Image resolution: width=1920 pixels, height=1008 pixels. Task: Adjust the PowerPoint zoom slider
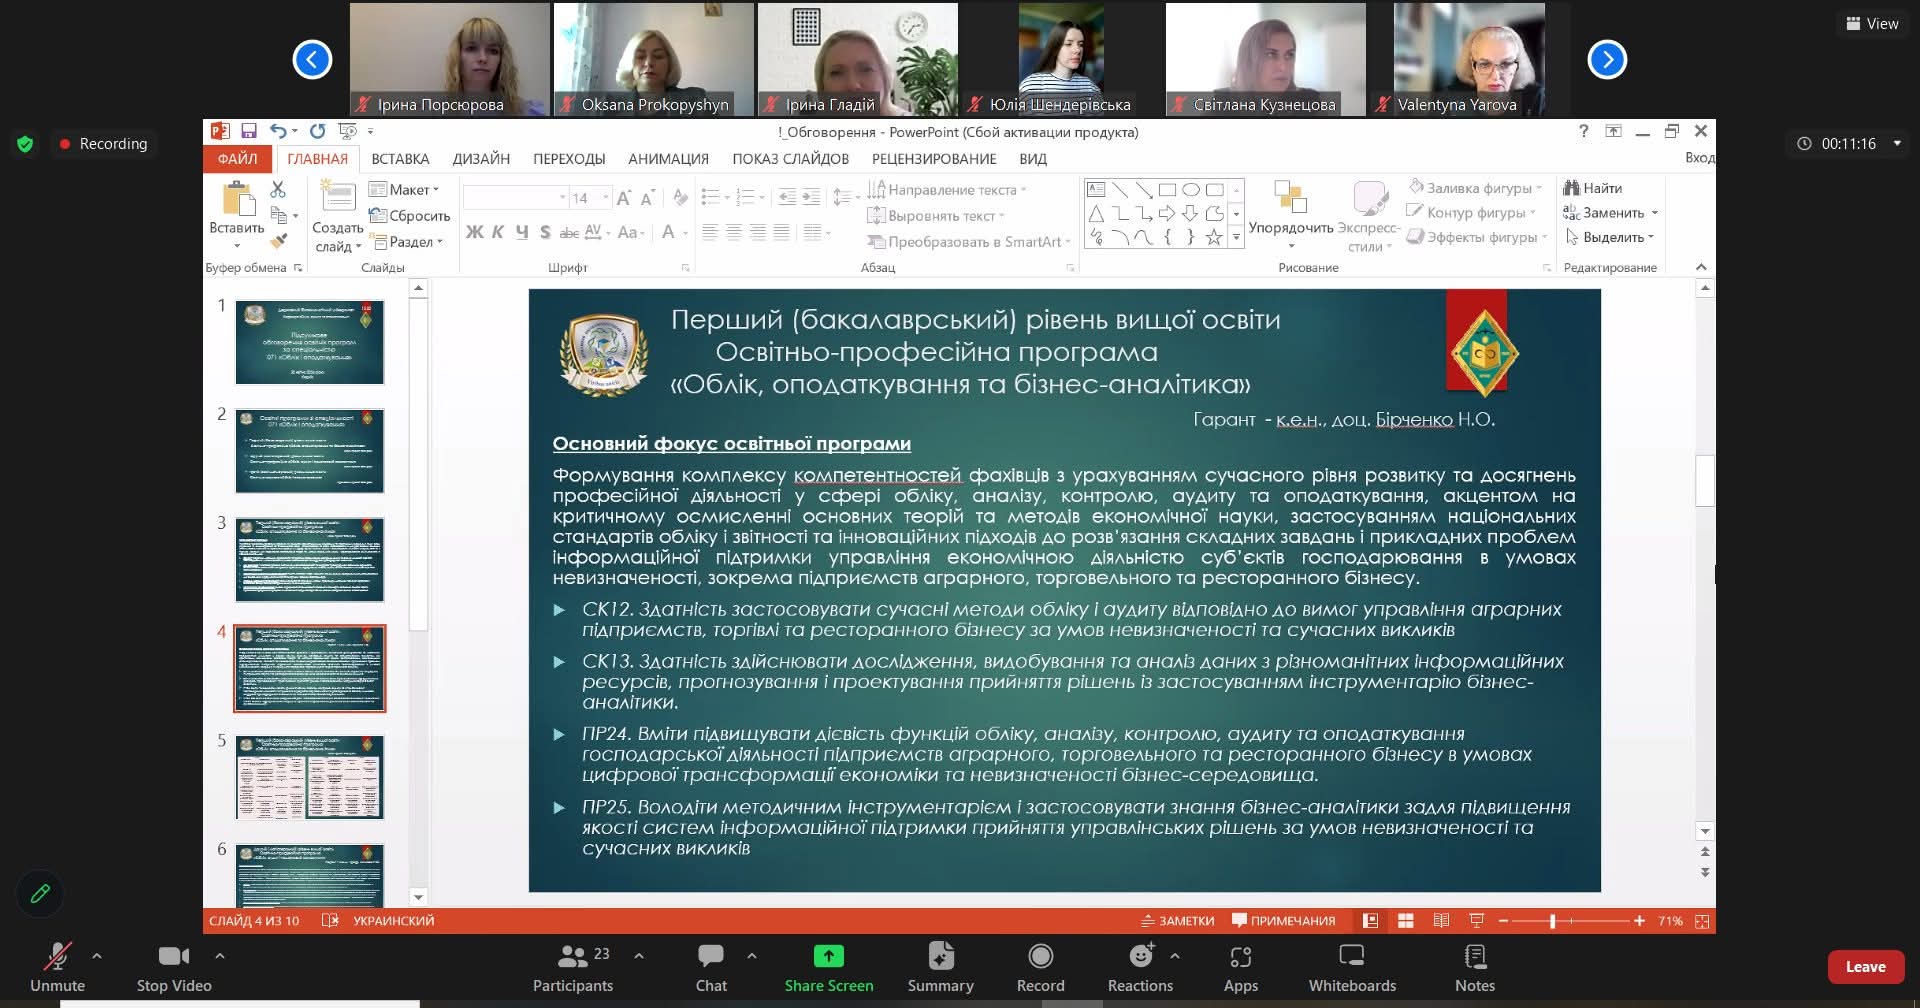tap(1553, 921)
